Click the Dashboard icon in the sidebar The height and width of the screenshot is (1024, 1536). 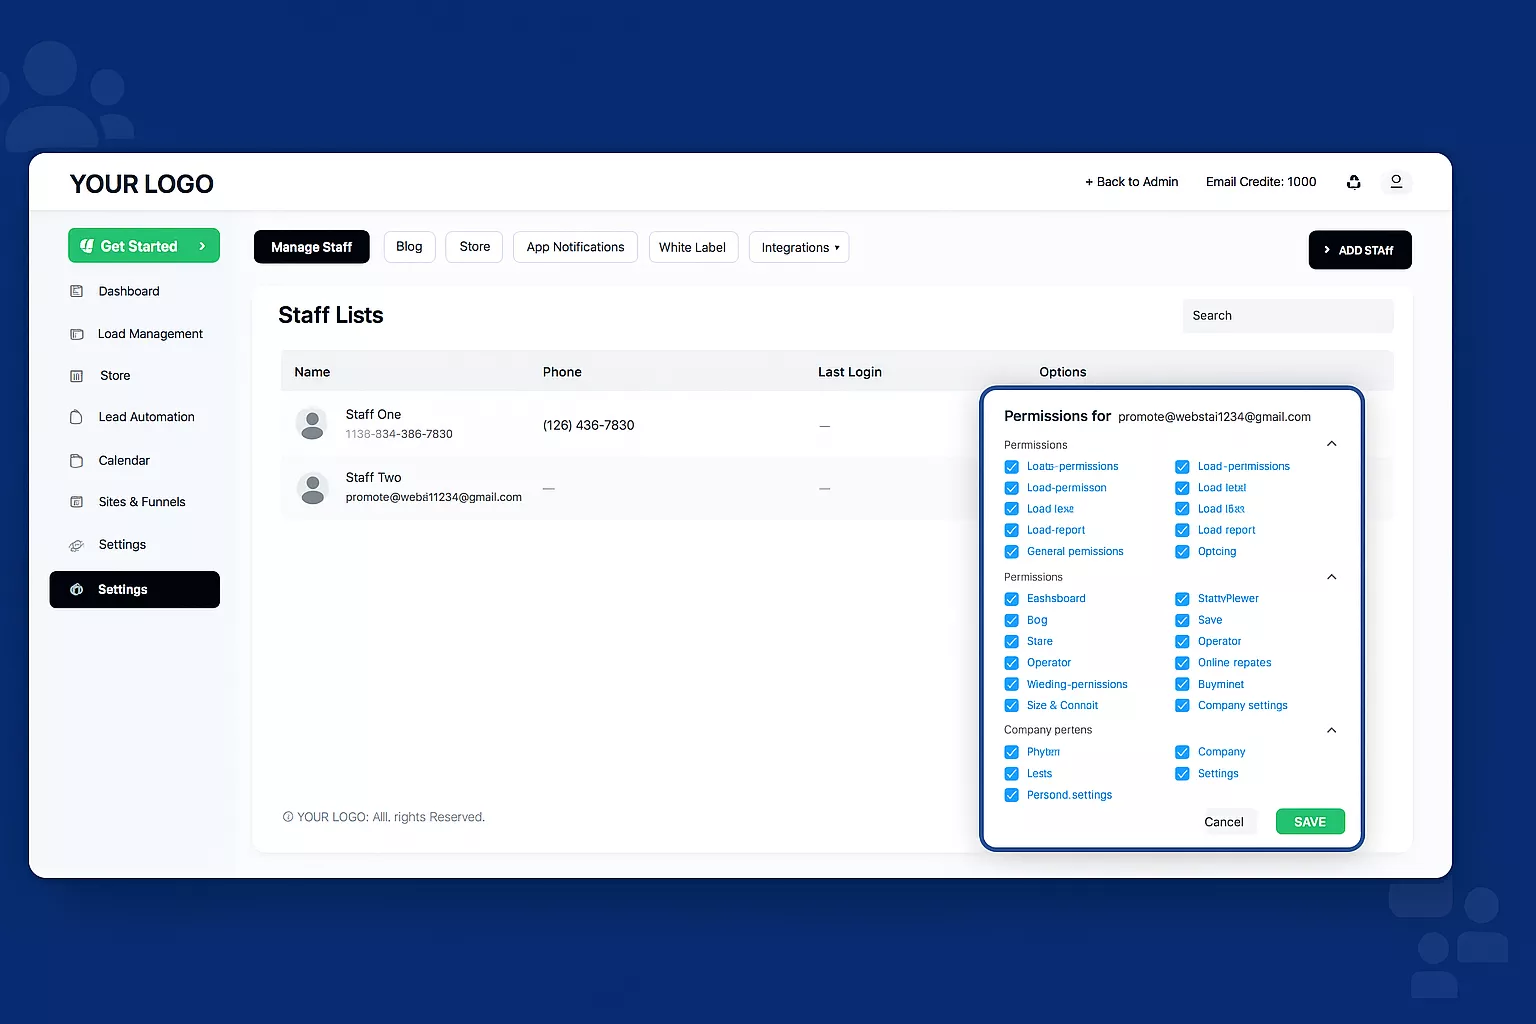76,291
